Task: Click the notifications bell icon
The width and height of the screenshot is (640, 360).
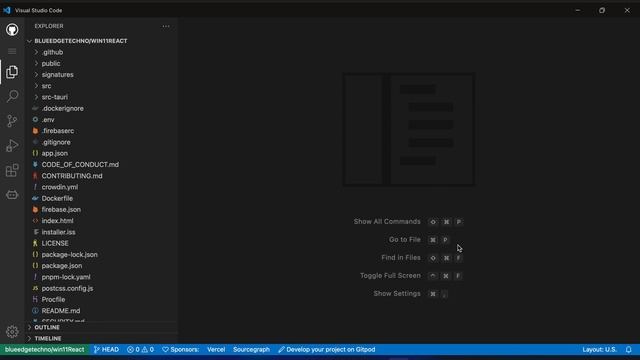Action: click(629, 350)
